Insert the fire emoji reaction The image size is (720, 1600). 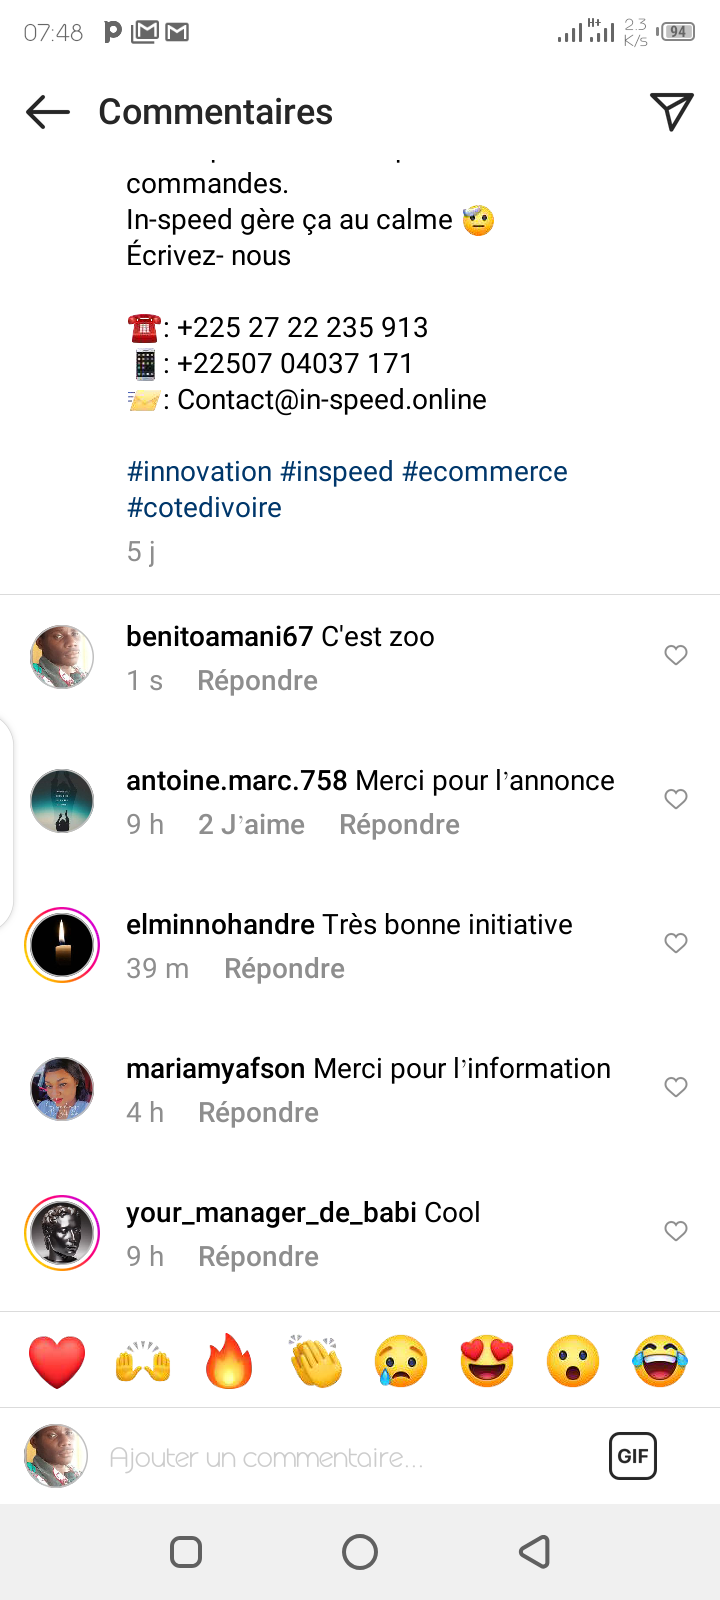click(229, 1361)
